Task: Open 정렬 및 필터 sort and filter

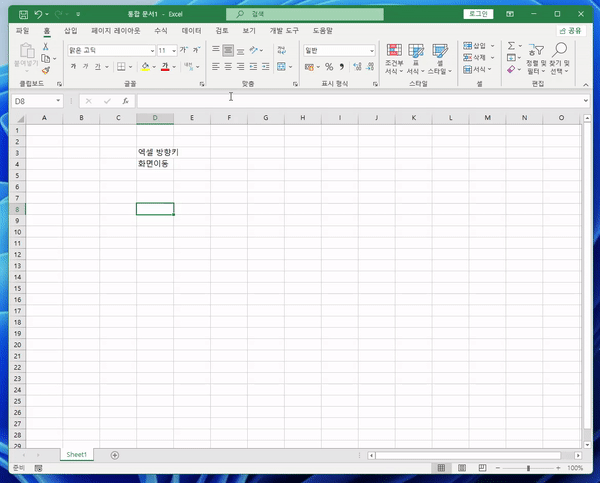Action: click(x=536, y=59)
